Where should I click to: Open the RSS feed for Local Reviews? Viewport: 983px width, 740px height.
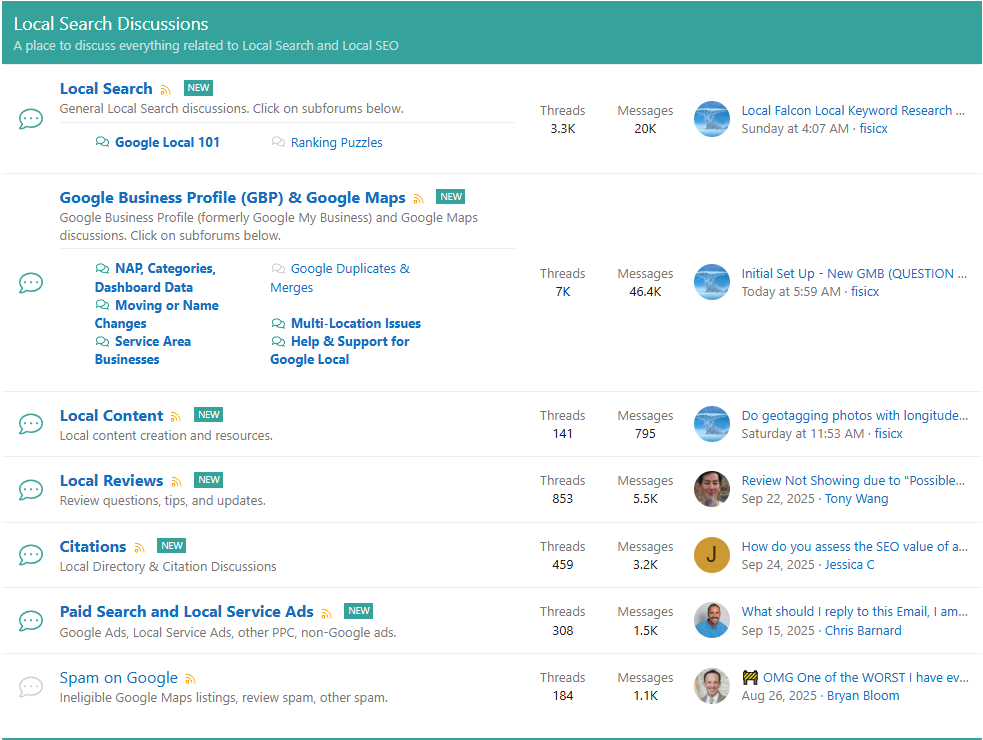[177, 482]
